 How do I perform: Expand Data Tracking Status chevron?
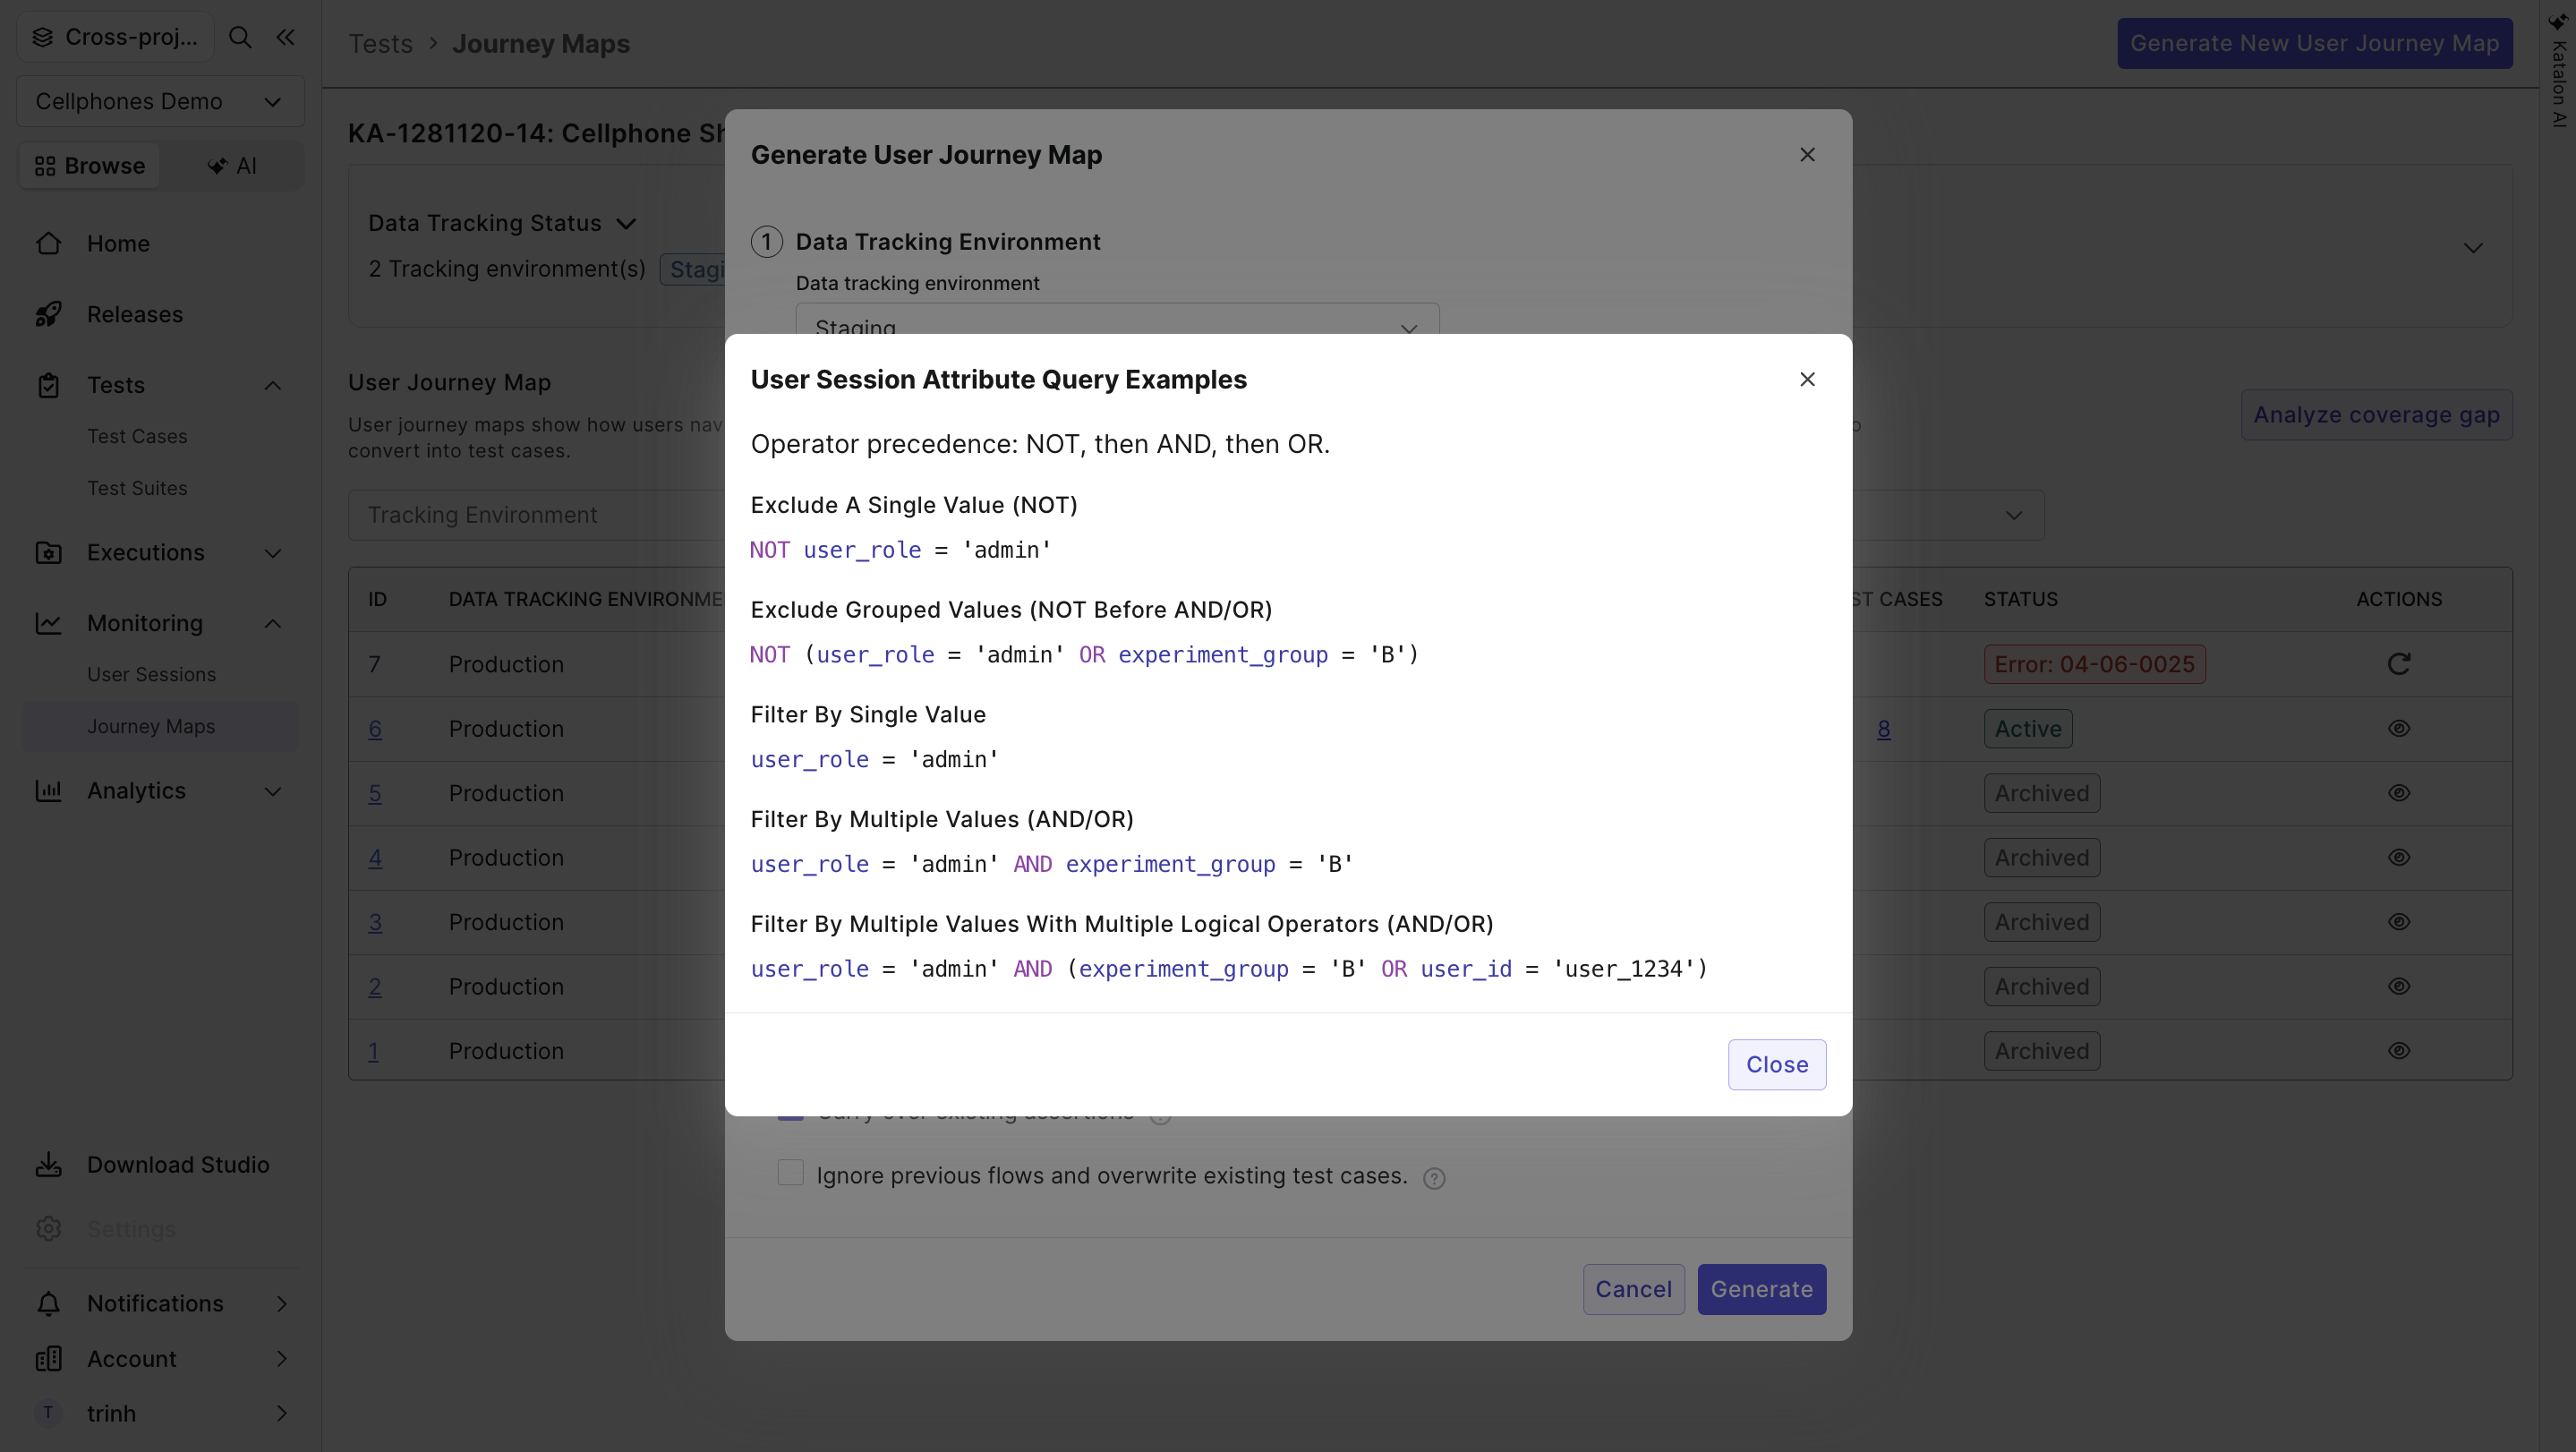(626, 224)
